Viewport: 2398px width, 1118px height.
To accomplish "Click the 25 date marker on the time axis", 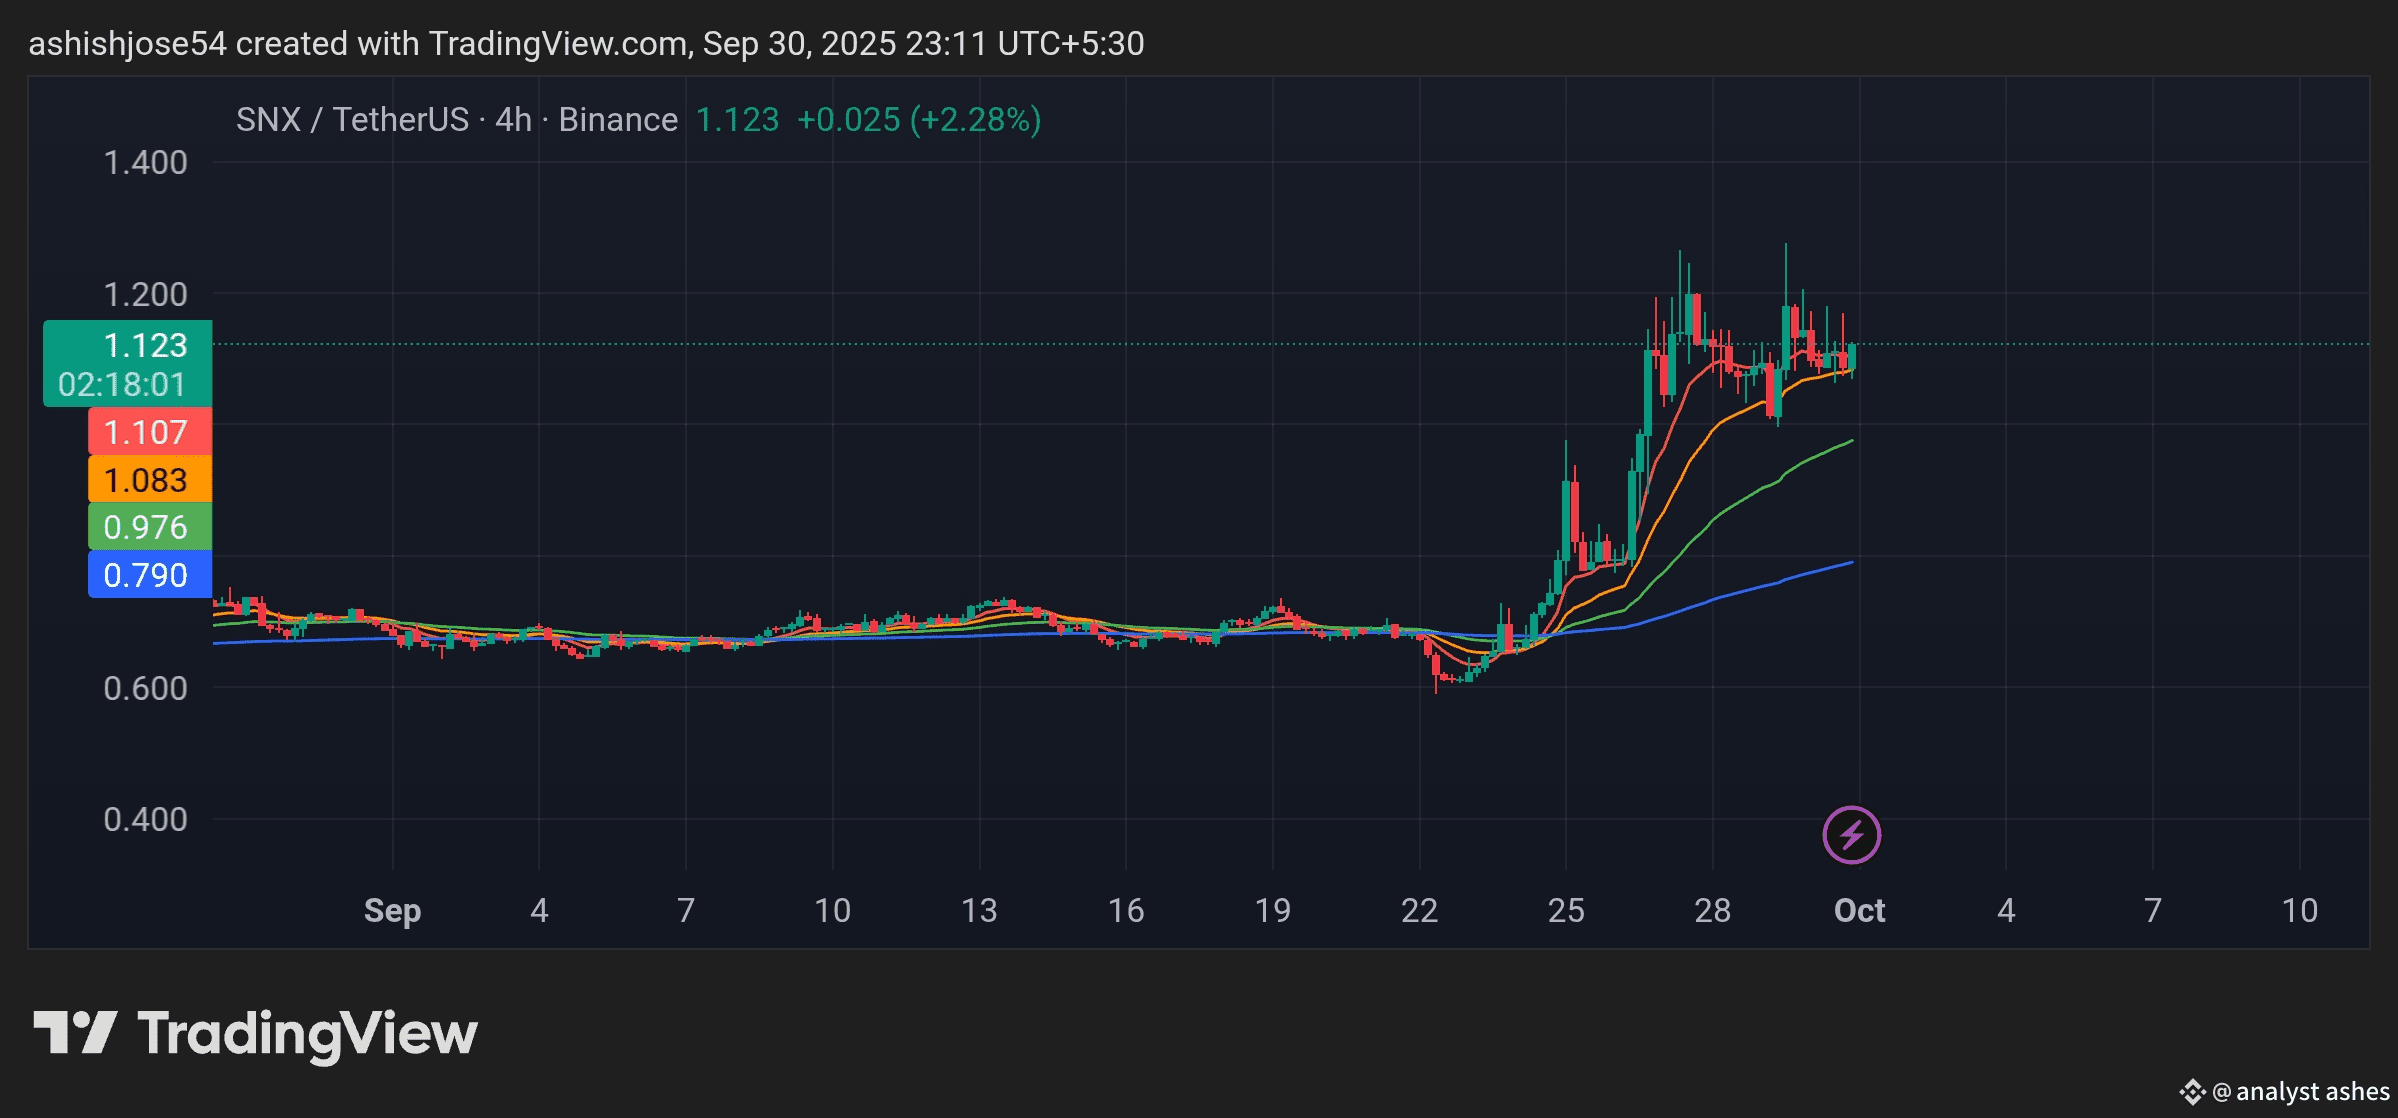I will click(1565, 910).
